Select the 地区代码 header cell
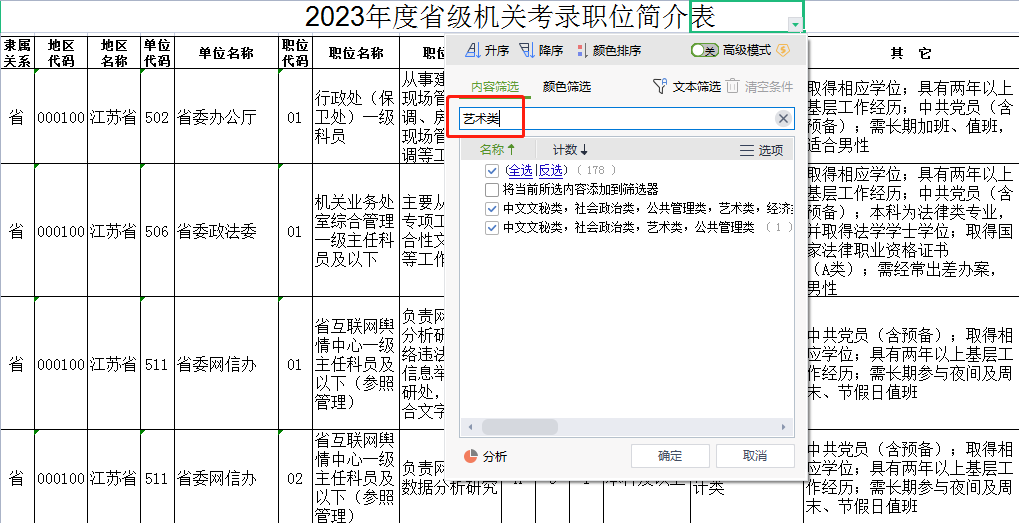Viewport: 1019px width, 523px height. 61,53
